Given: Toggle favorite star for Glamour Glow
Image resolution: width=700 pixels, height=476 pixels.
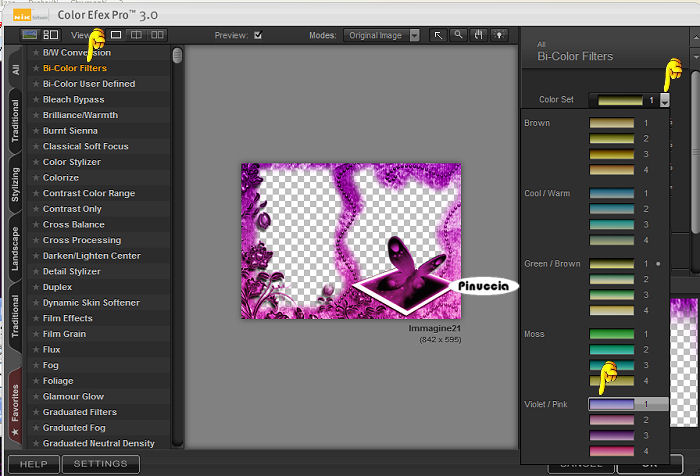Looking at the screenshot, I should coord(36,397).
